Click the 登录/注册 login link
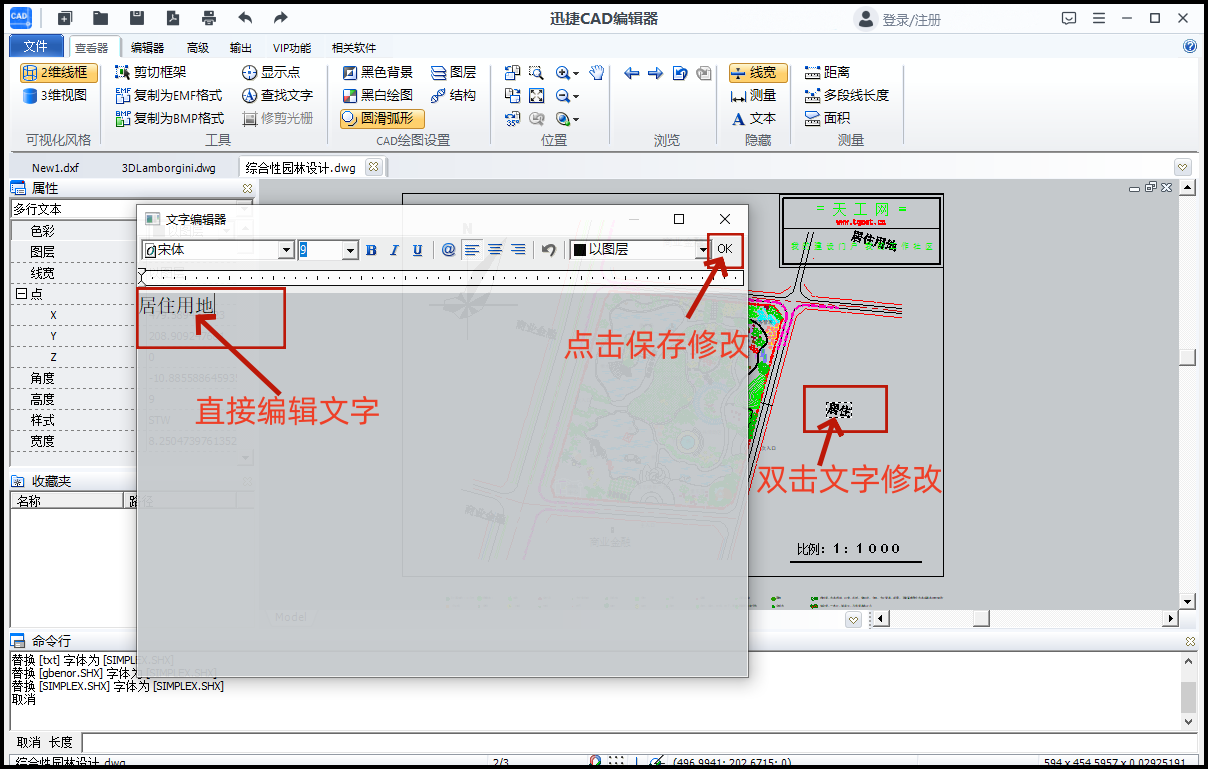1208x769 pixels. (x=910, y=19)
